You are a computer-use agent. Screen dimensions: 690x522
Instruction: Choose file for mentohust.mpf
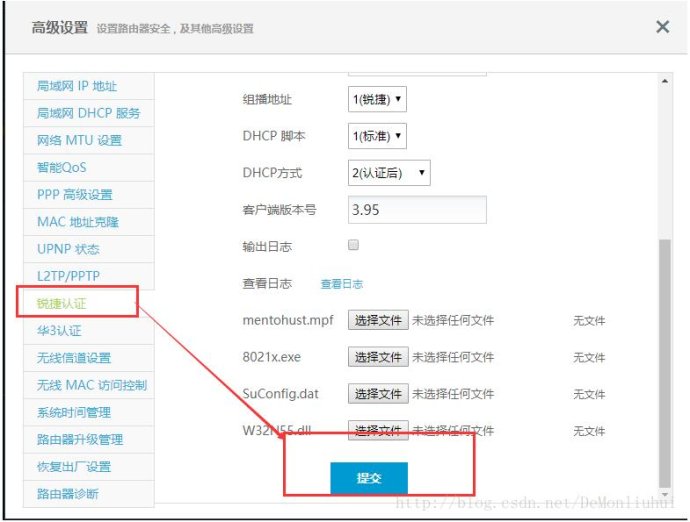pos(378,321)
